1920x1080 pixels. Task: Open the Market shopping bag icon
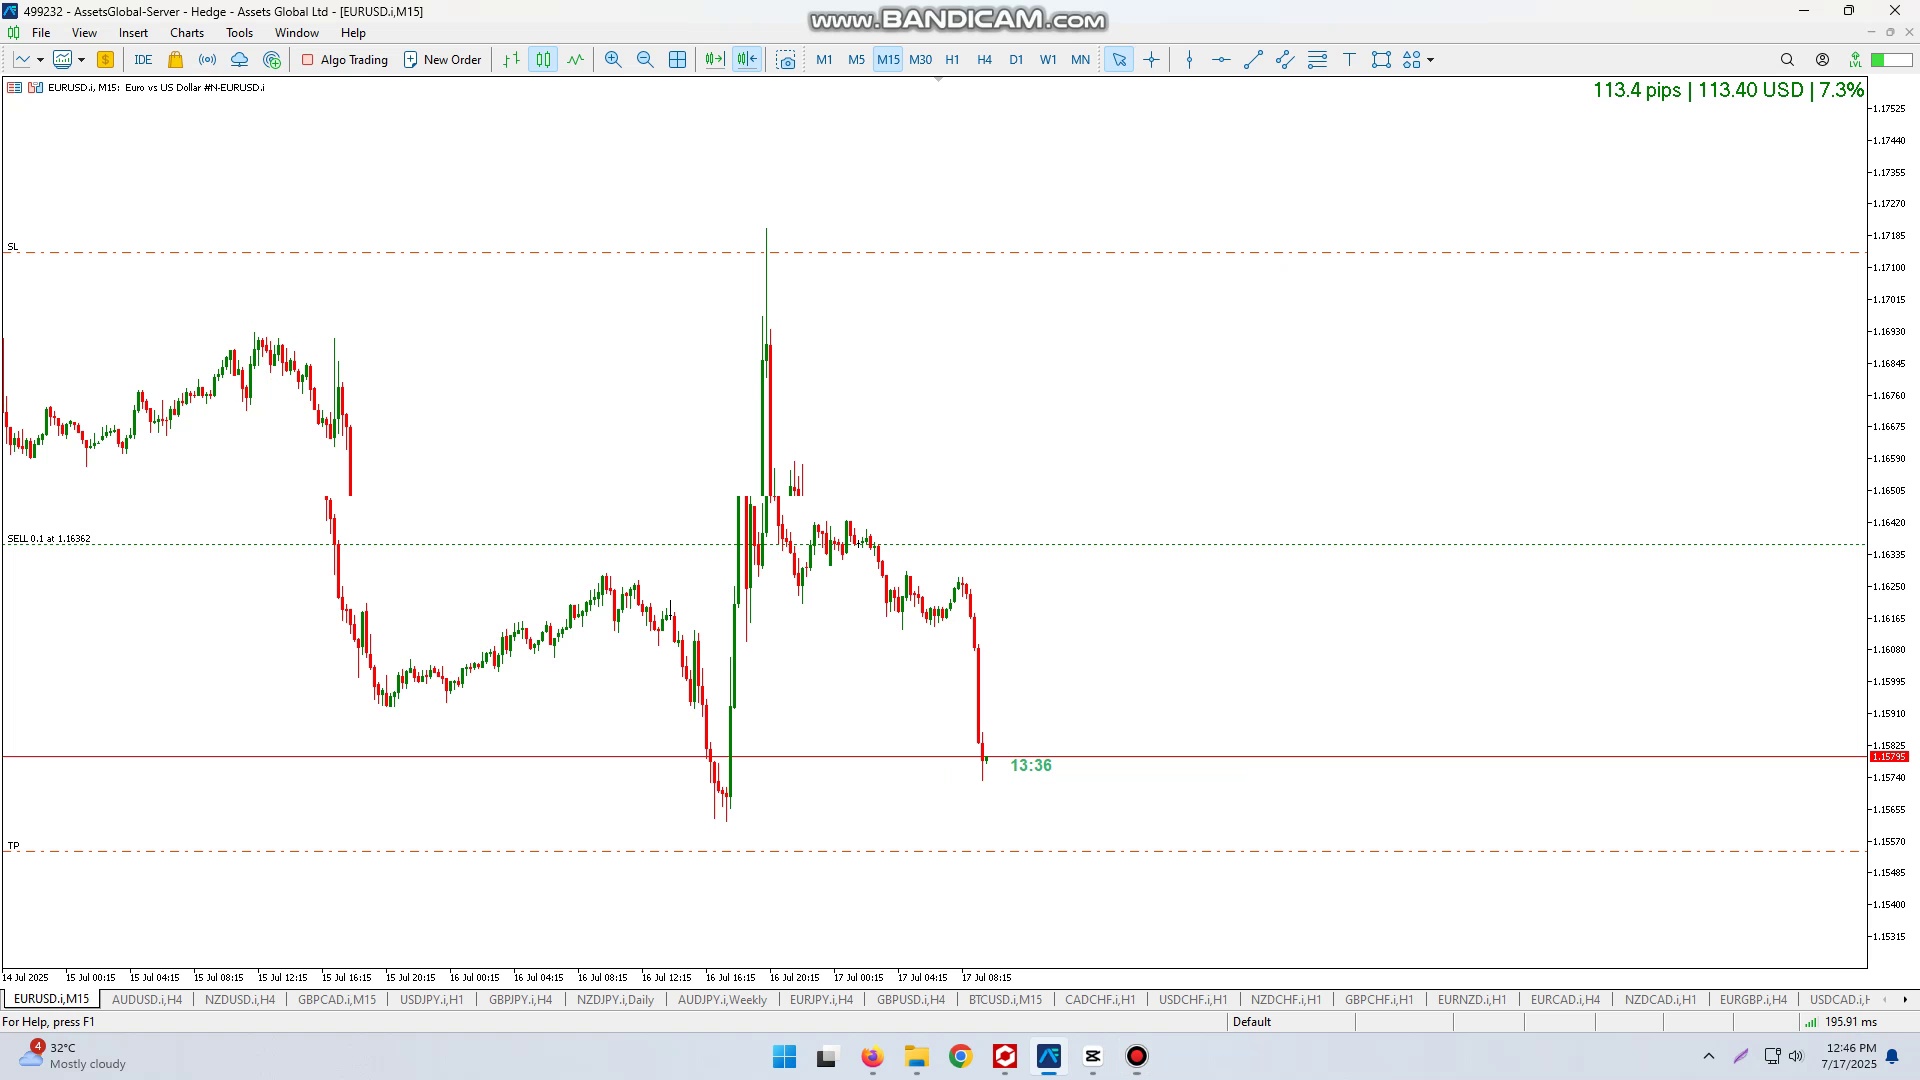pos(175,60)
